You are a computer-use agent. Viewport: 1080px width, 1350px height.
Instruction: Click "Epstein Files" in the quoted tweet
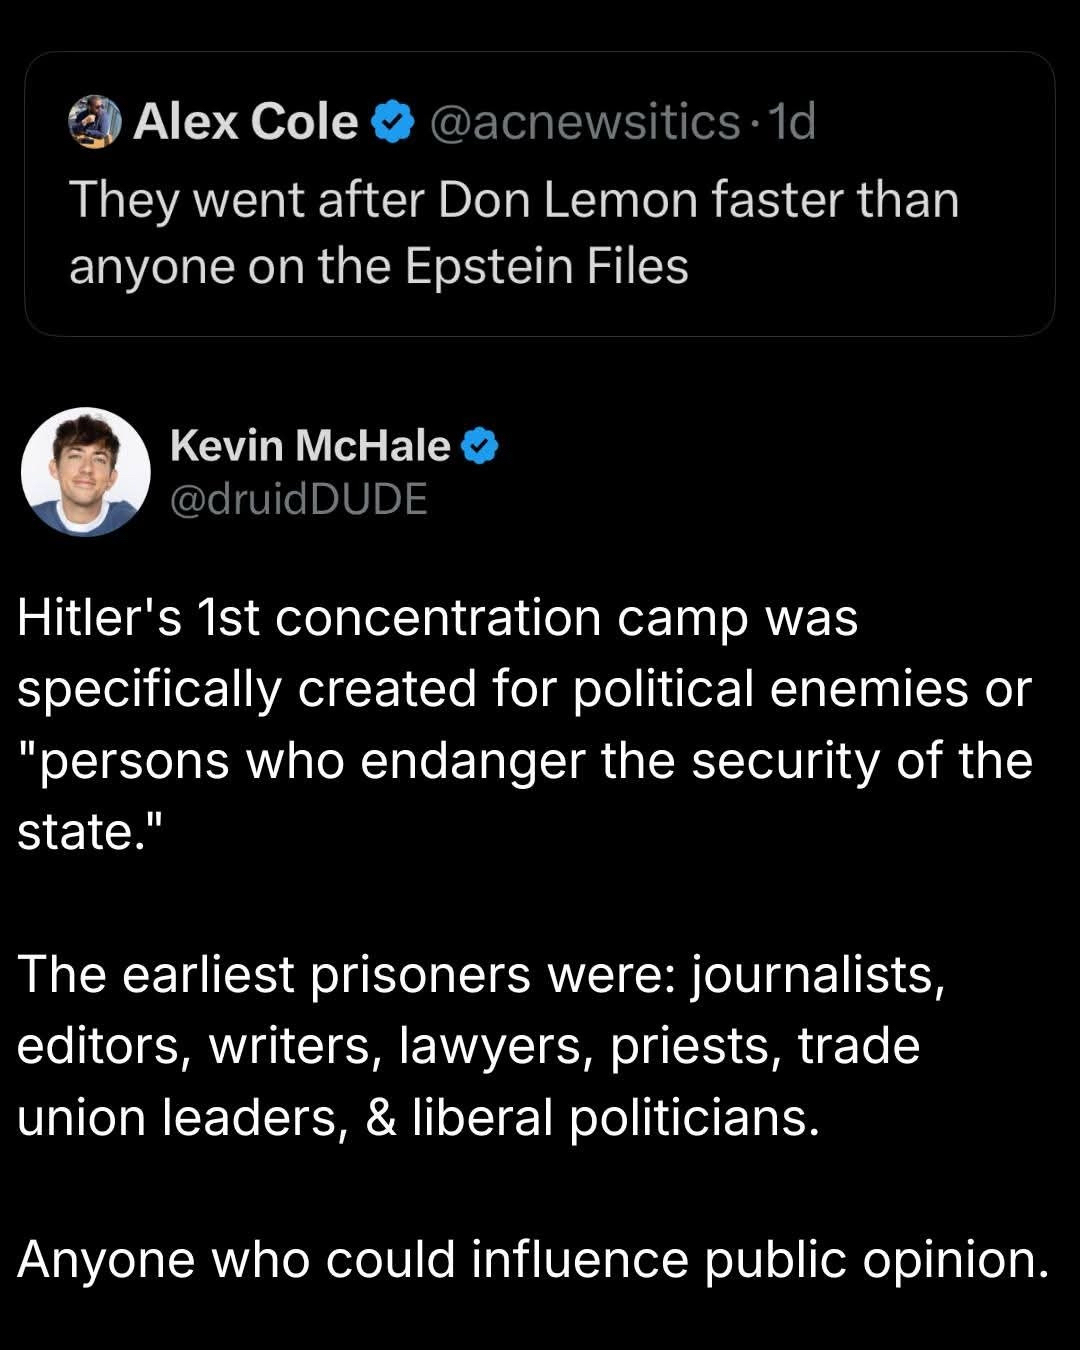click(x=547, y=266)
